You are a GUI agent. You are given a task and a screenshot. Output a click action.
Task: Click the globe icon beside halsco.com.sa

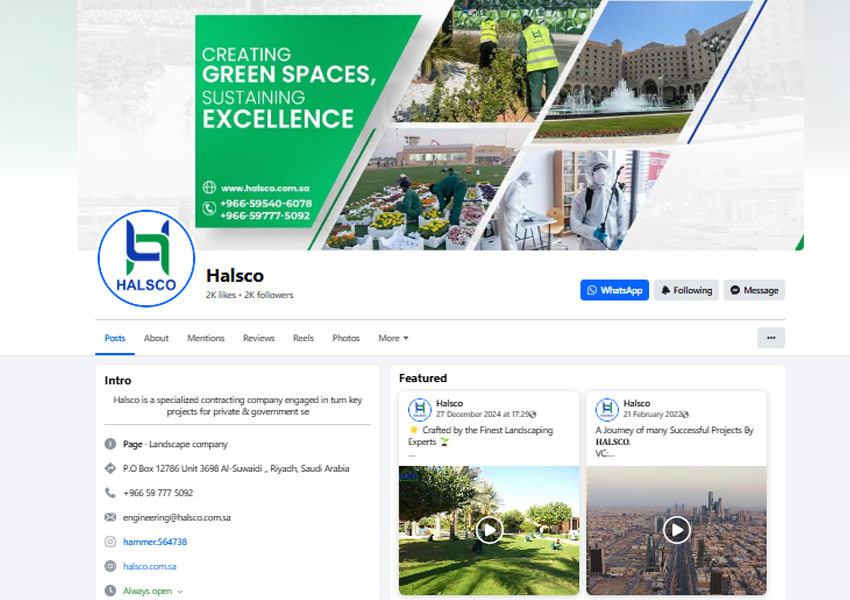[110, 566]
